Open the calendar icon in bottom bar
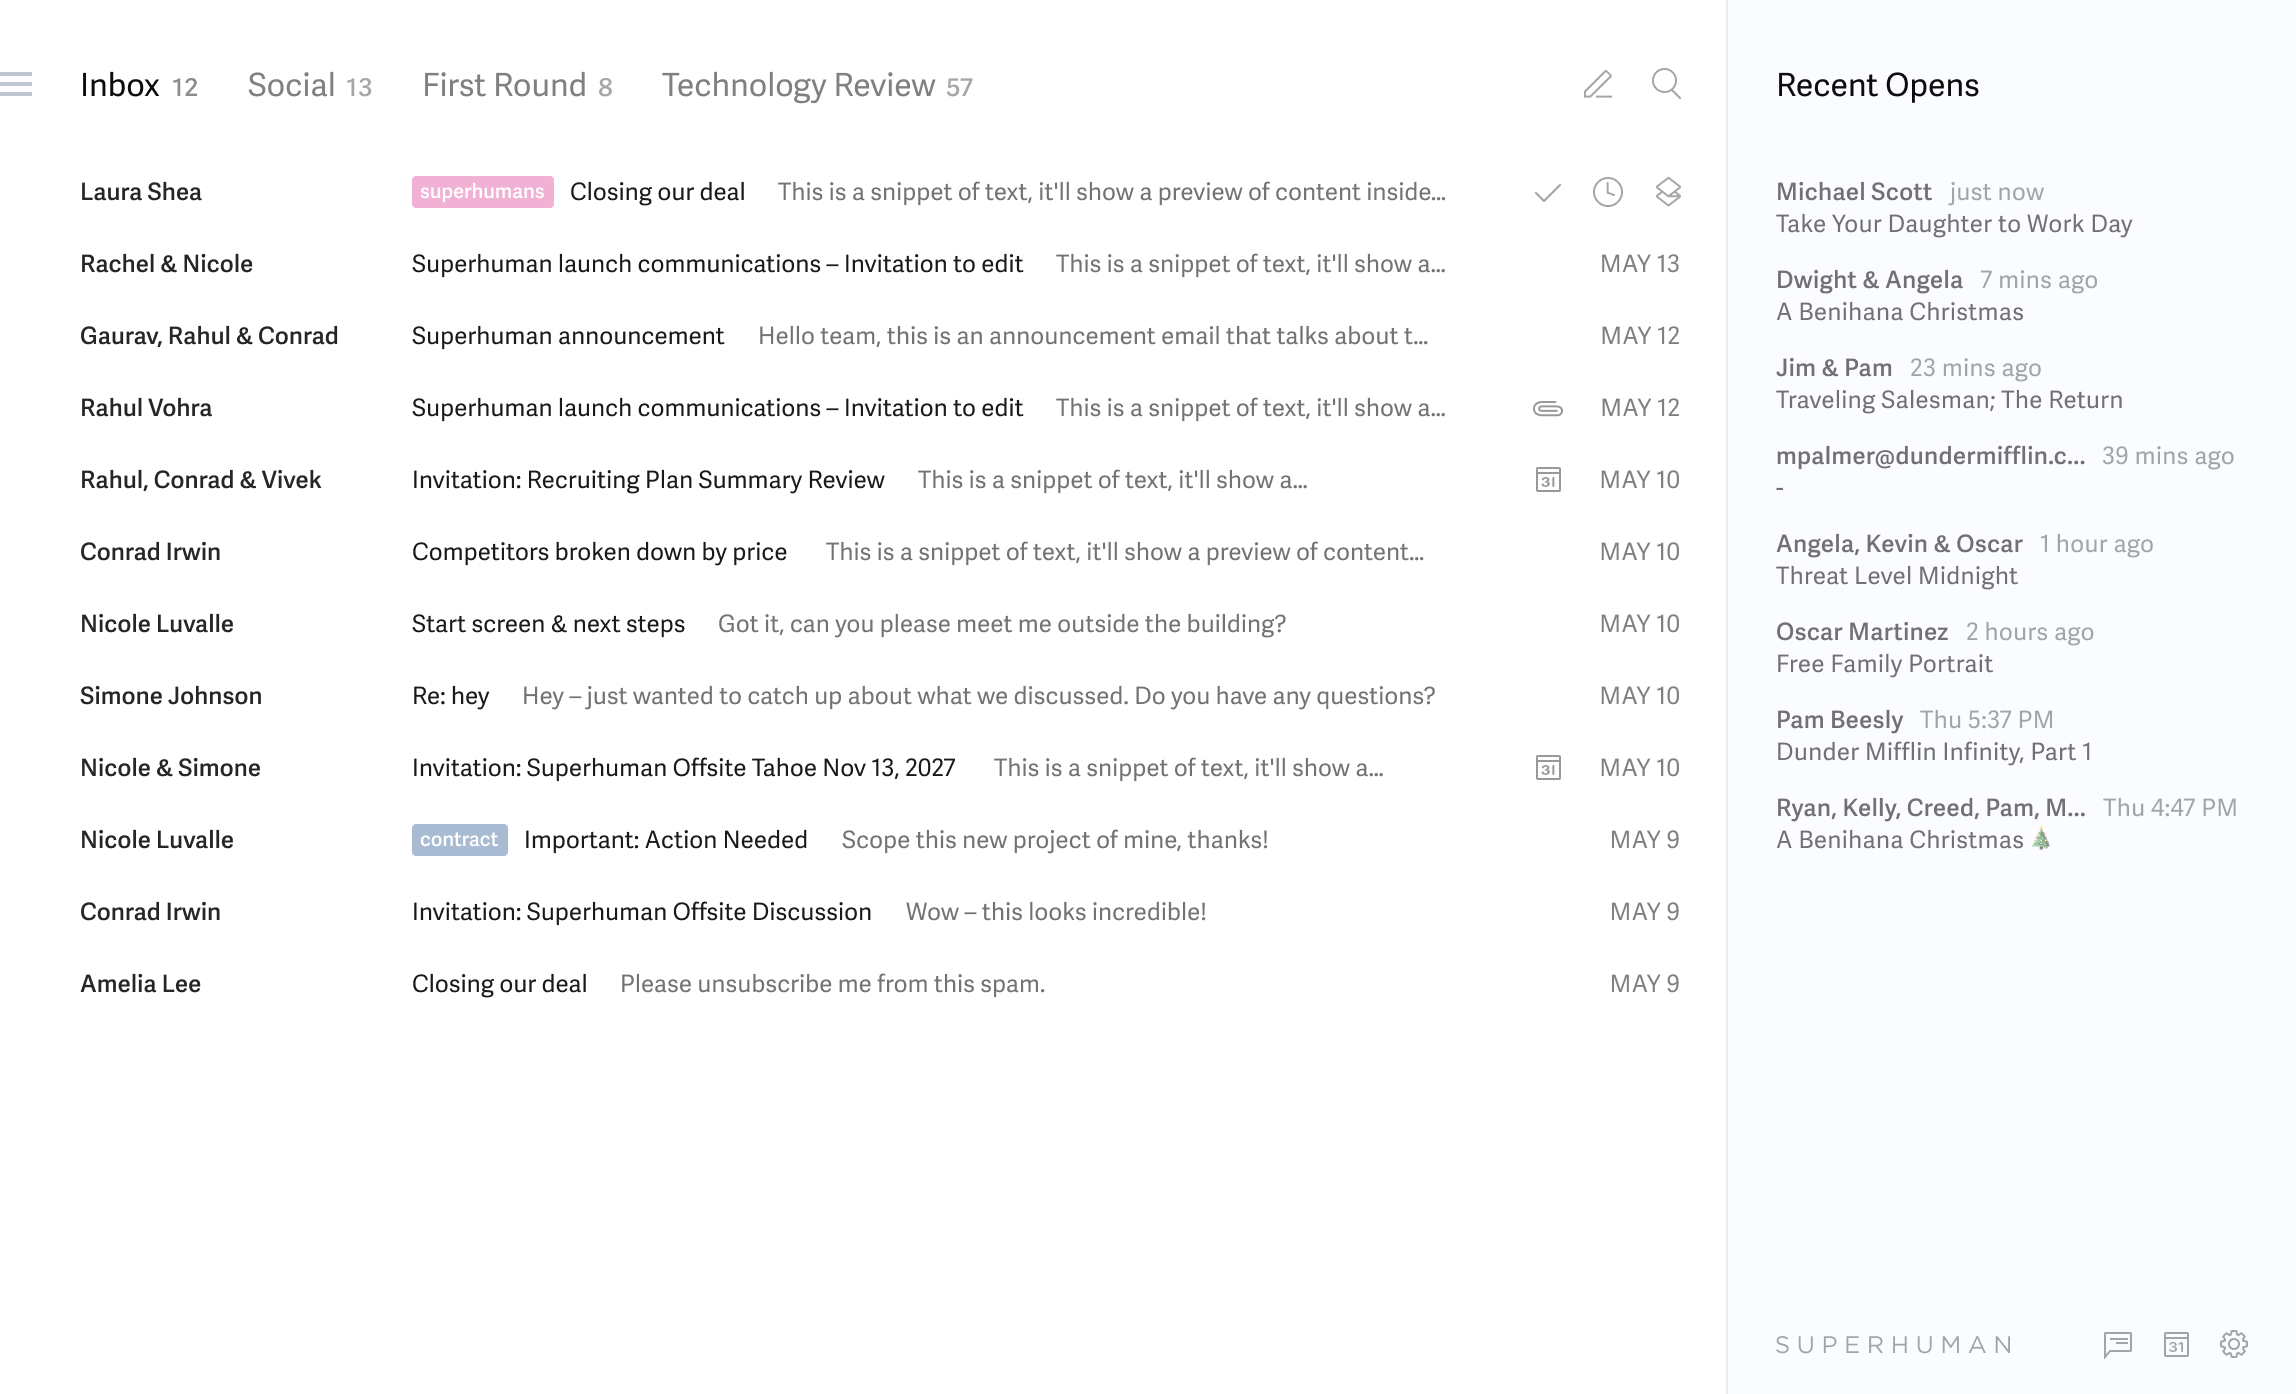The image size is (2296, 1394). tap(2176, 1345)
